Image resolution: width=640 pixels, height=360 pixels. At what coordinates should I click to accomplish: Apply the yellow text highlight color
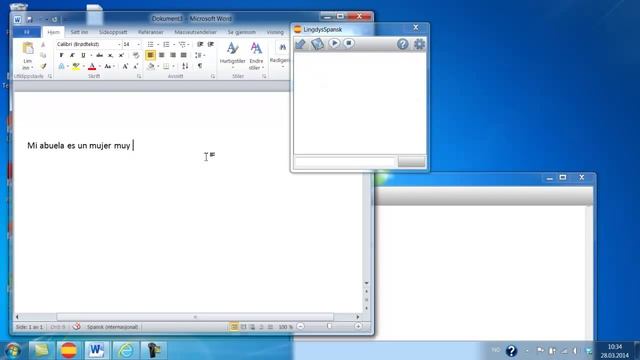click(x=76, y=66)
